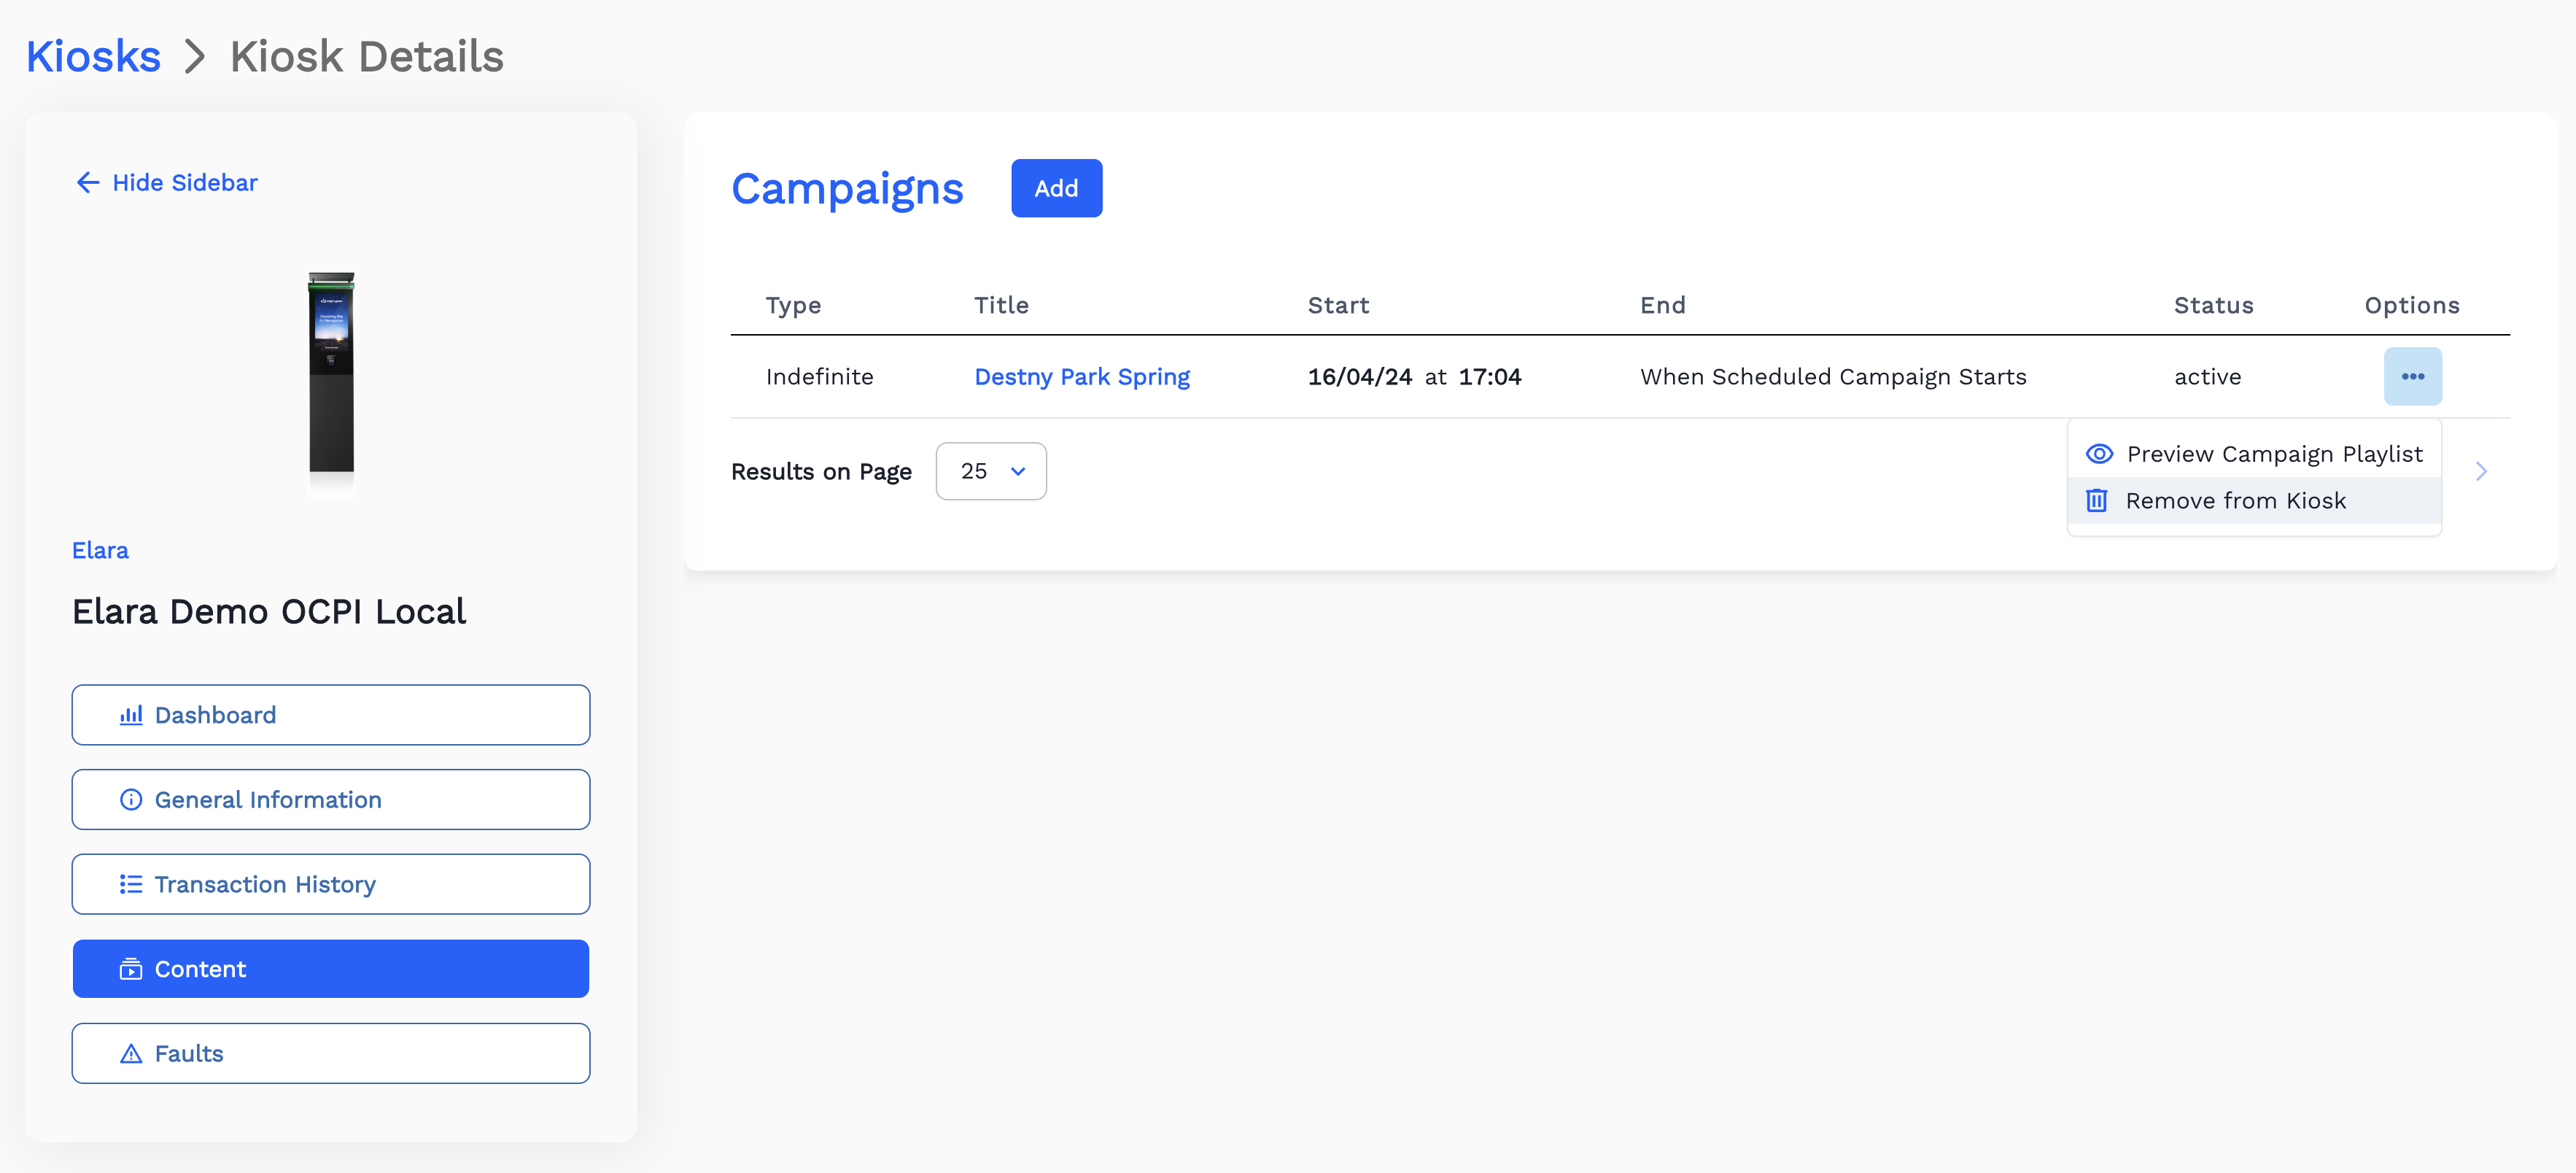Click the bar chart Dashboard icon
The height and width of the screenshot is (1173, 2576).
(x=131, y=715)
